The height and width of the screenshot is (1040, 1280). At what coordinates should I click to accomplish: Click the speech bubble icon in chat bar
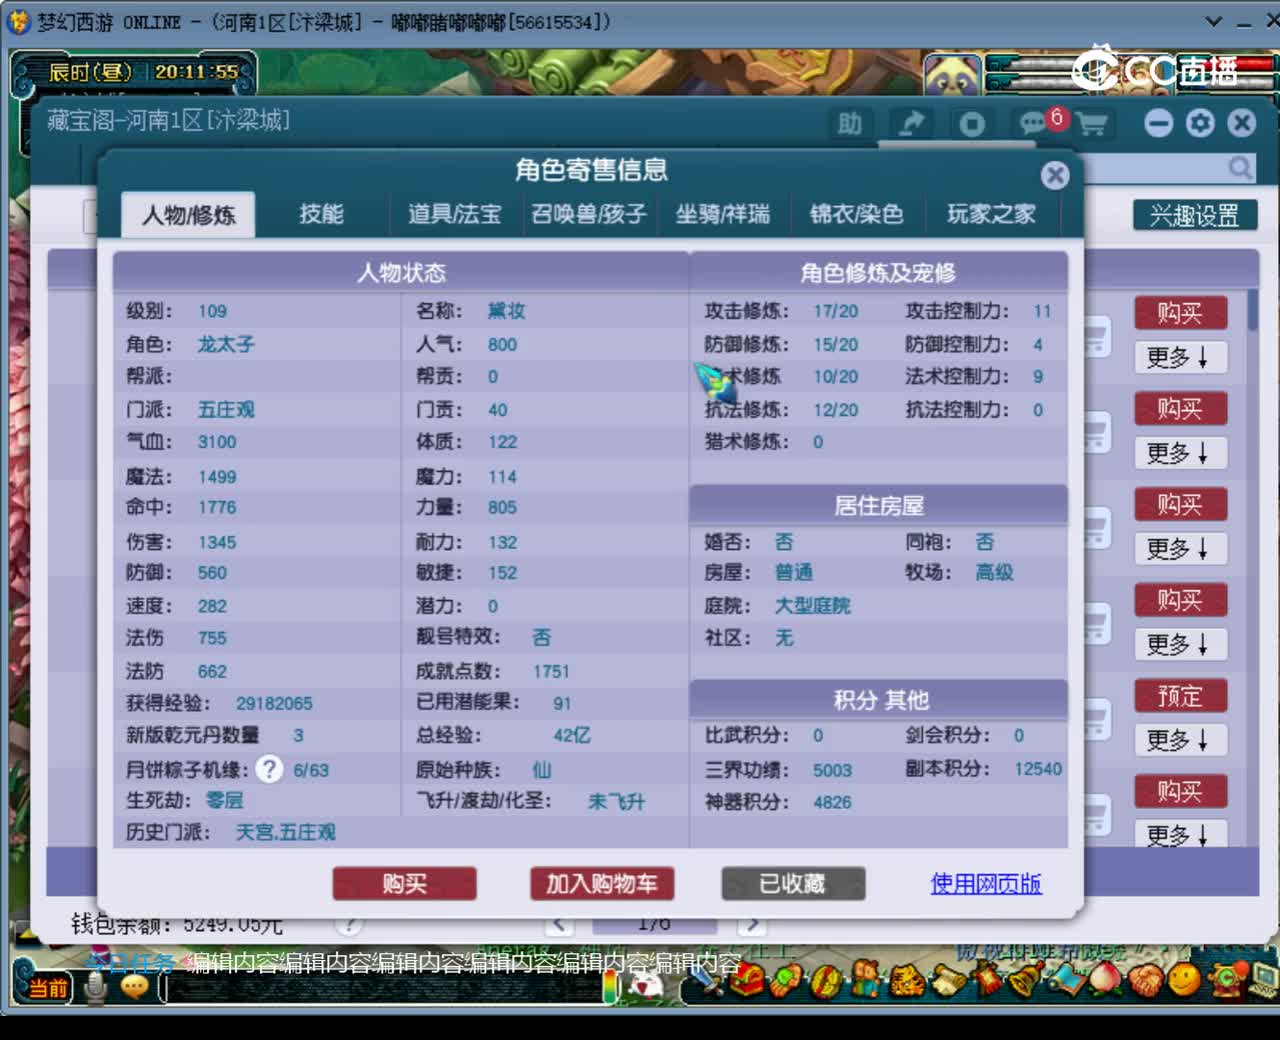point(134,988)
